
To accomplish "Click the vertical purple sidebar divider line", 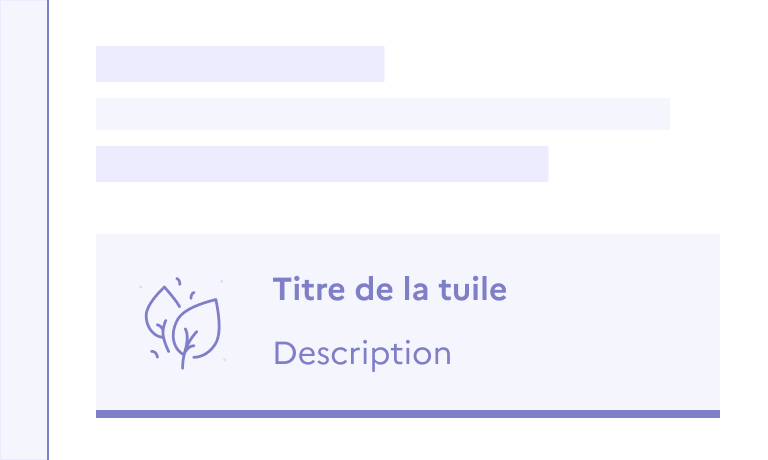I will 48,230.
